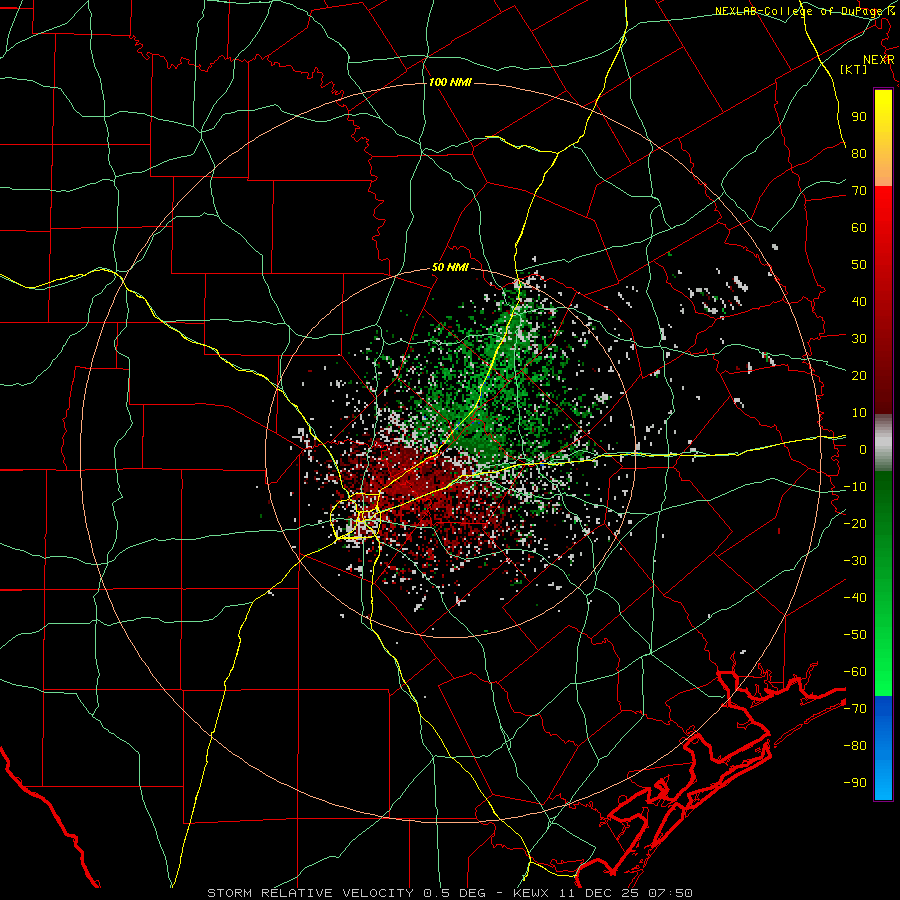Click the 0 value on velocity scale
Viewport: 900px width, 900px height.
click(x=863, y=449)
